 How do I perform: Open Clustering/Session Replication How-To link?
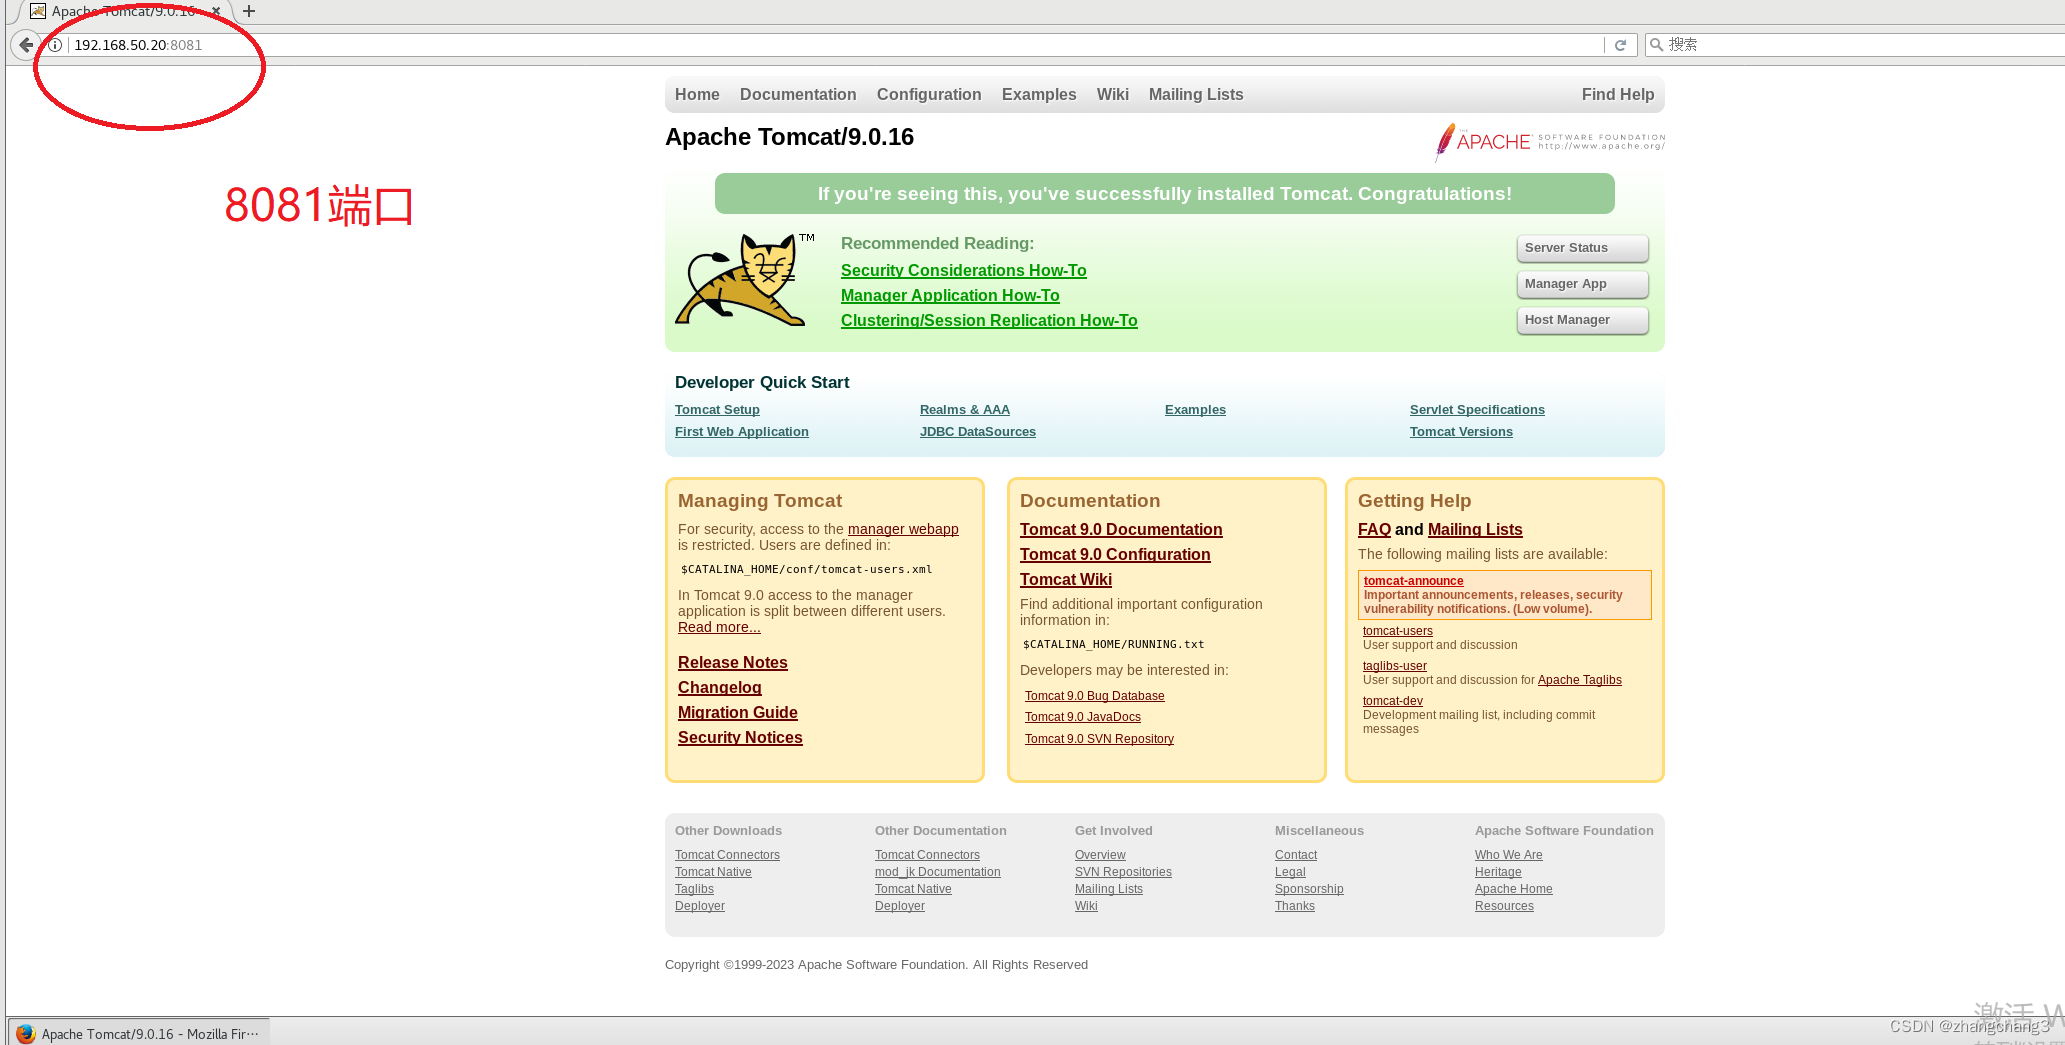click(x=989, y=320)
